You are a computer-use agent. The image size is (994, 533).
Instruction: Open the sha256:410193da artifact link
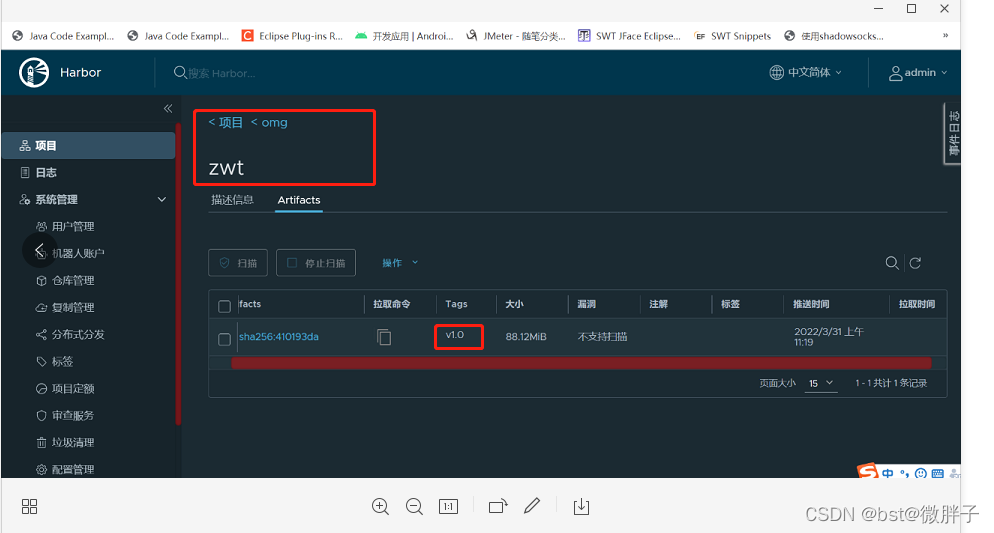pos(279,337)
